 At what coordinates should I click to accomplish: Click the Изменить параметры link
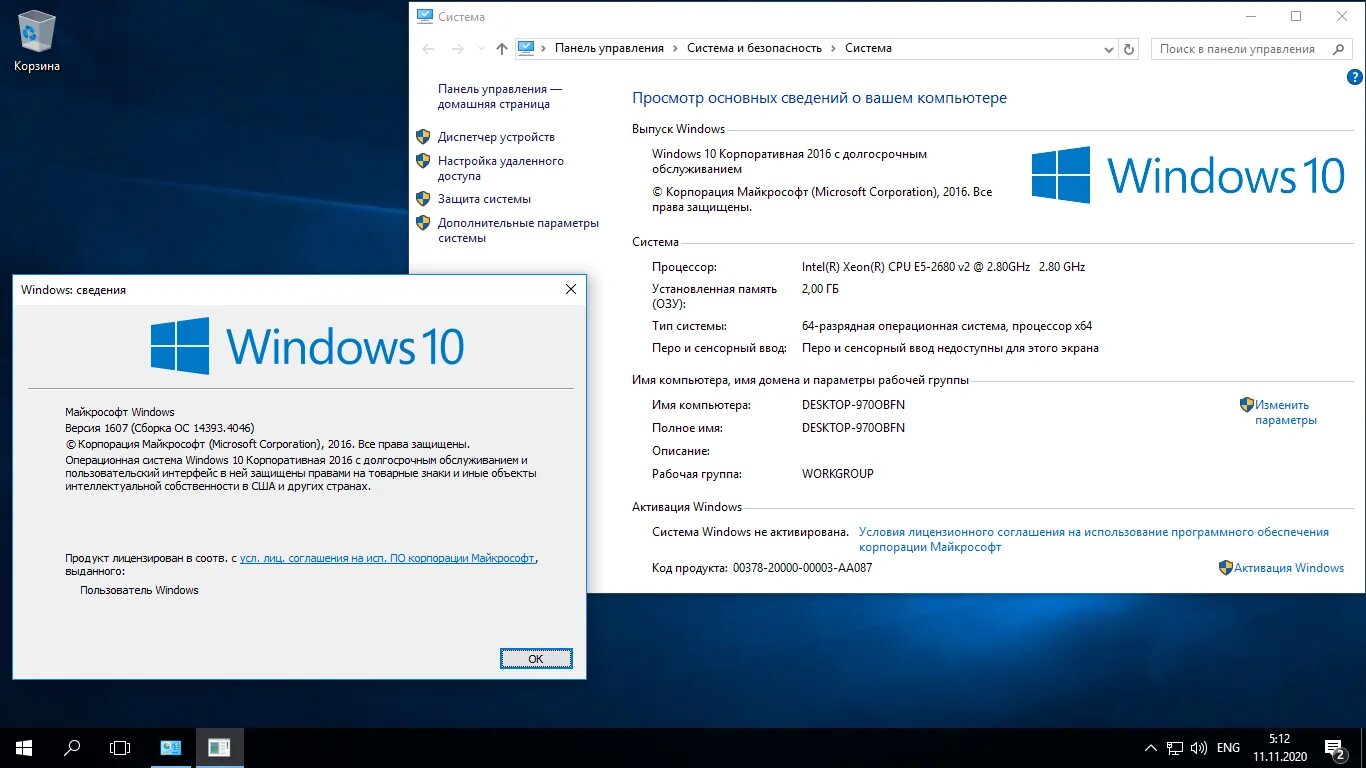(1286, 412)
